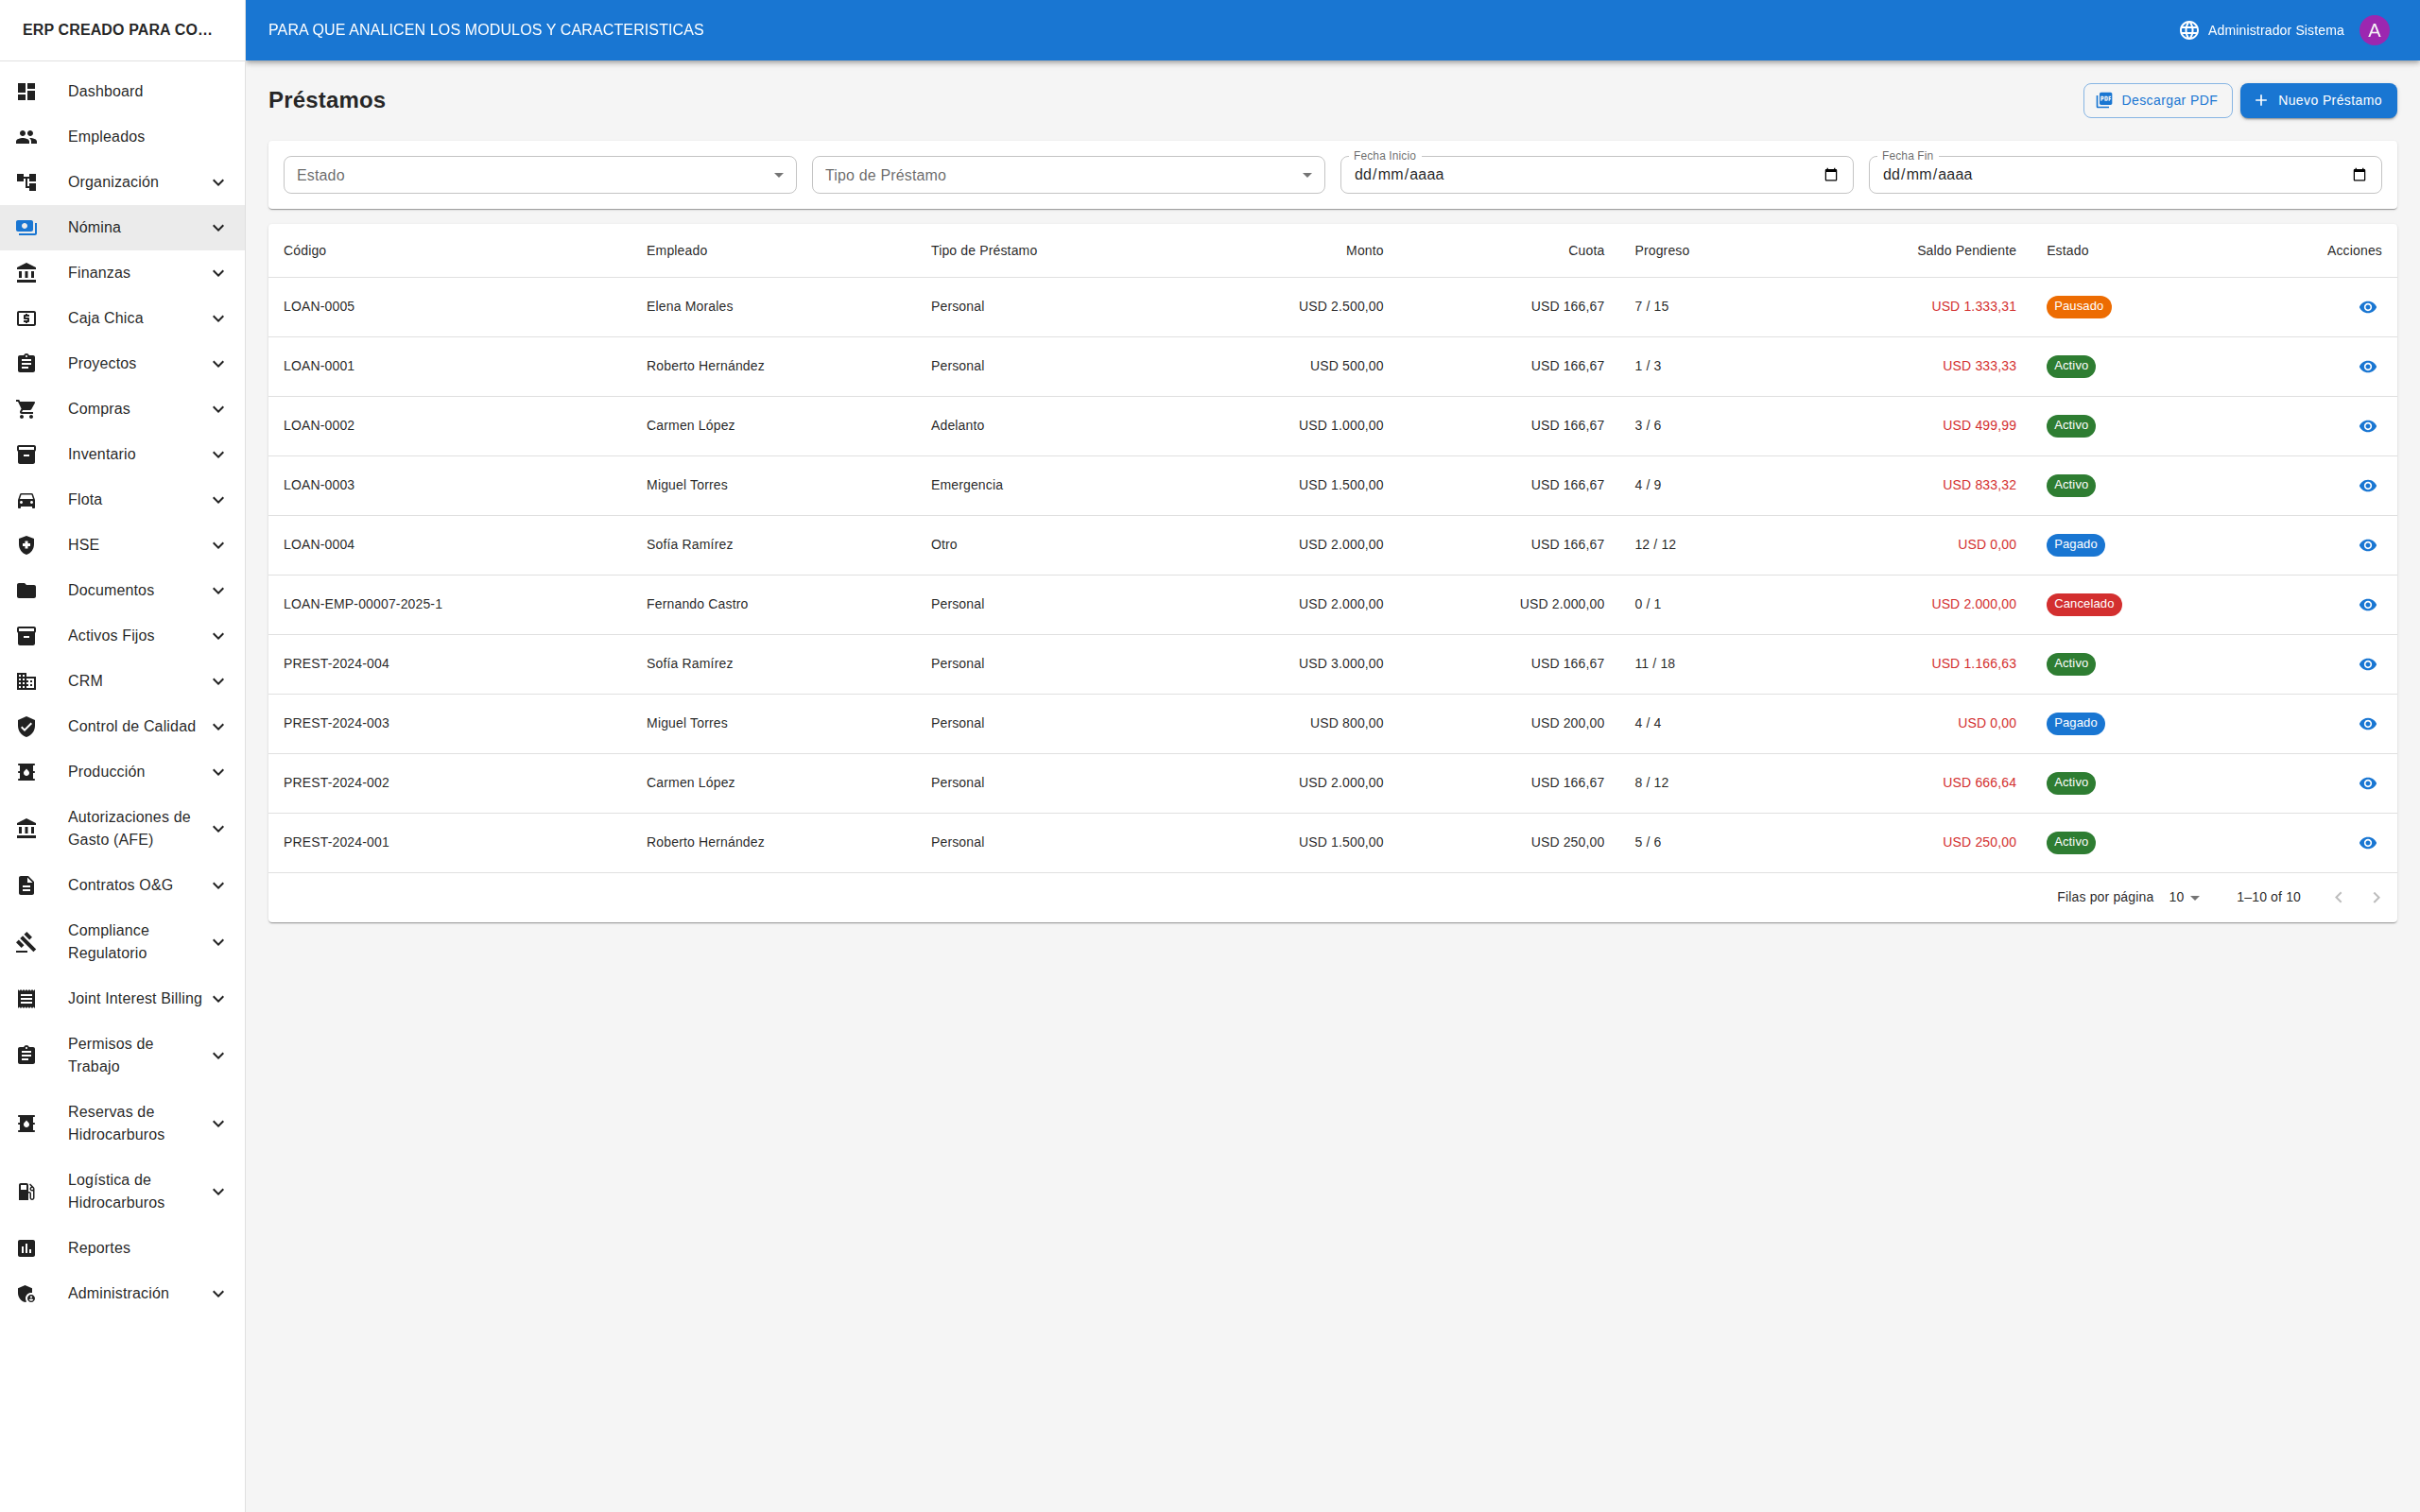Change rows per page dropdown
The width and height of the screenshot is (2420, 1512).
coord(2184,898)
